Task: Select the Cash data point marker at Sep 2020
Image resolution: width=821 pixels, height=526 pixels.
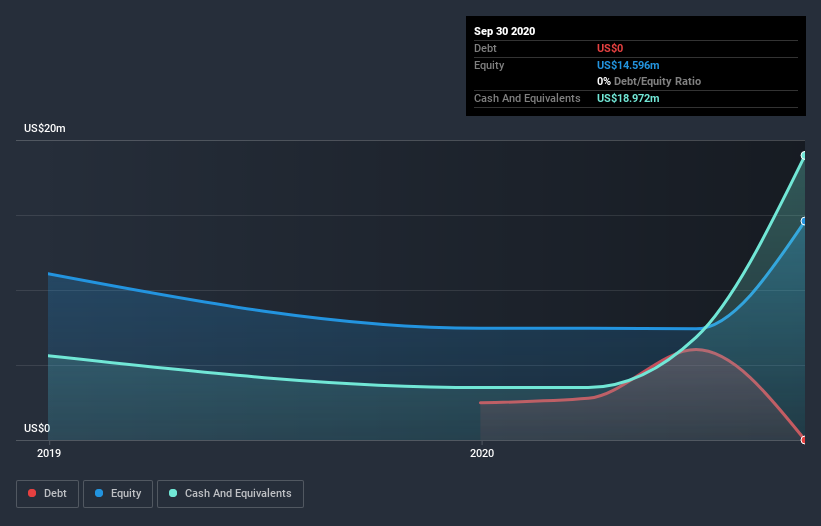Action: (804, 155)
